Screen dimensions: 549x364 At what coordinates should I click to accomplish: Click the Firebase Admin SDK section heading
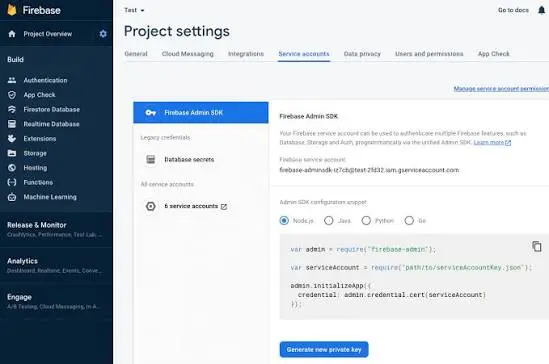[x=309, y=116]
